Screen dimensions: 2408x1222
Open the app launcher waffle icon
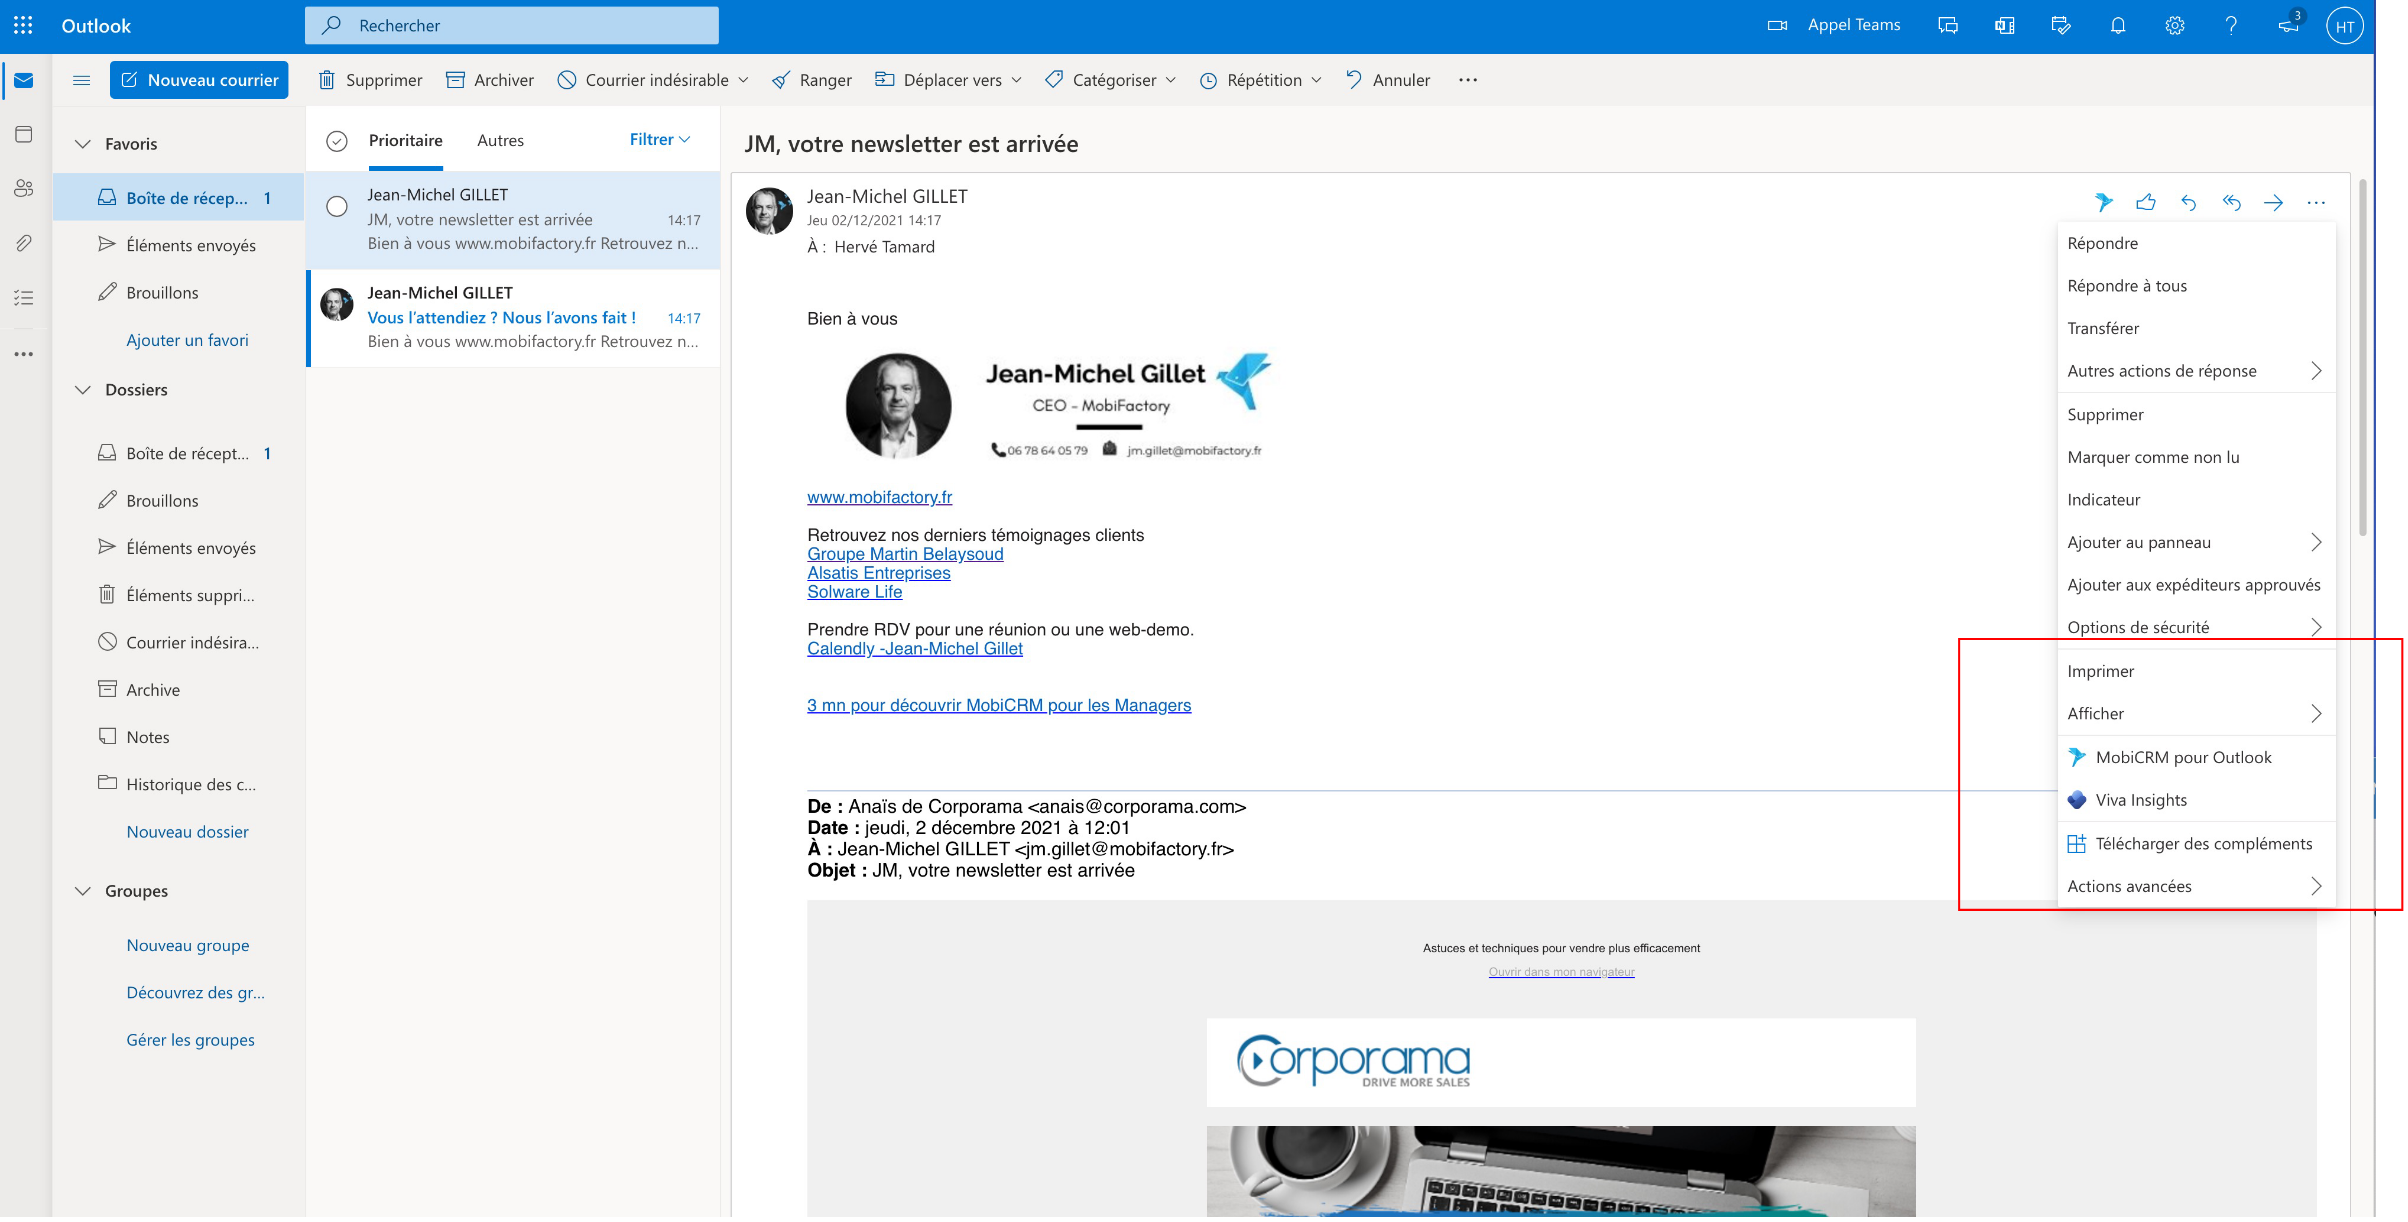click(23, 26)
